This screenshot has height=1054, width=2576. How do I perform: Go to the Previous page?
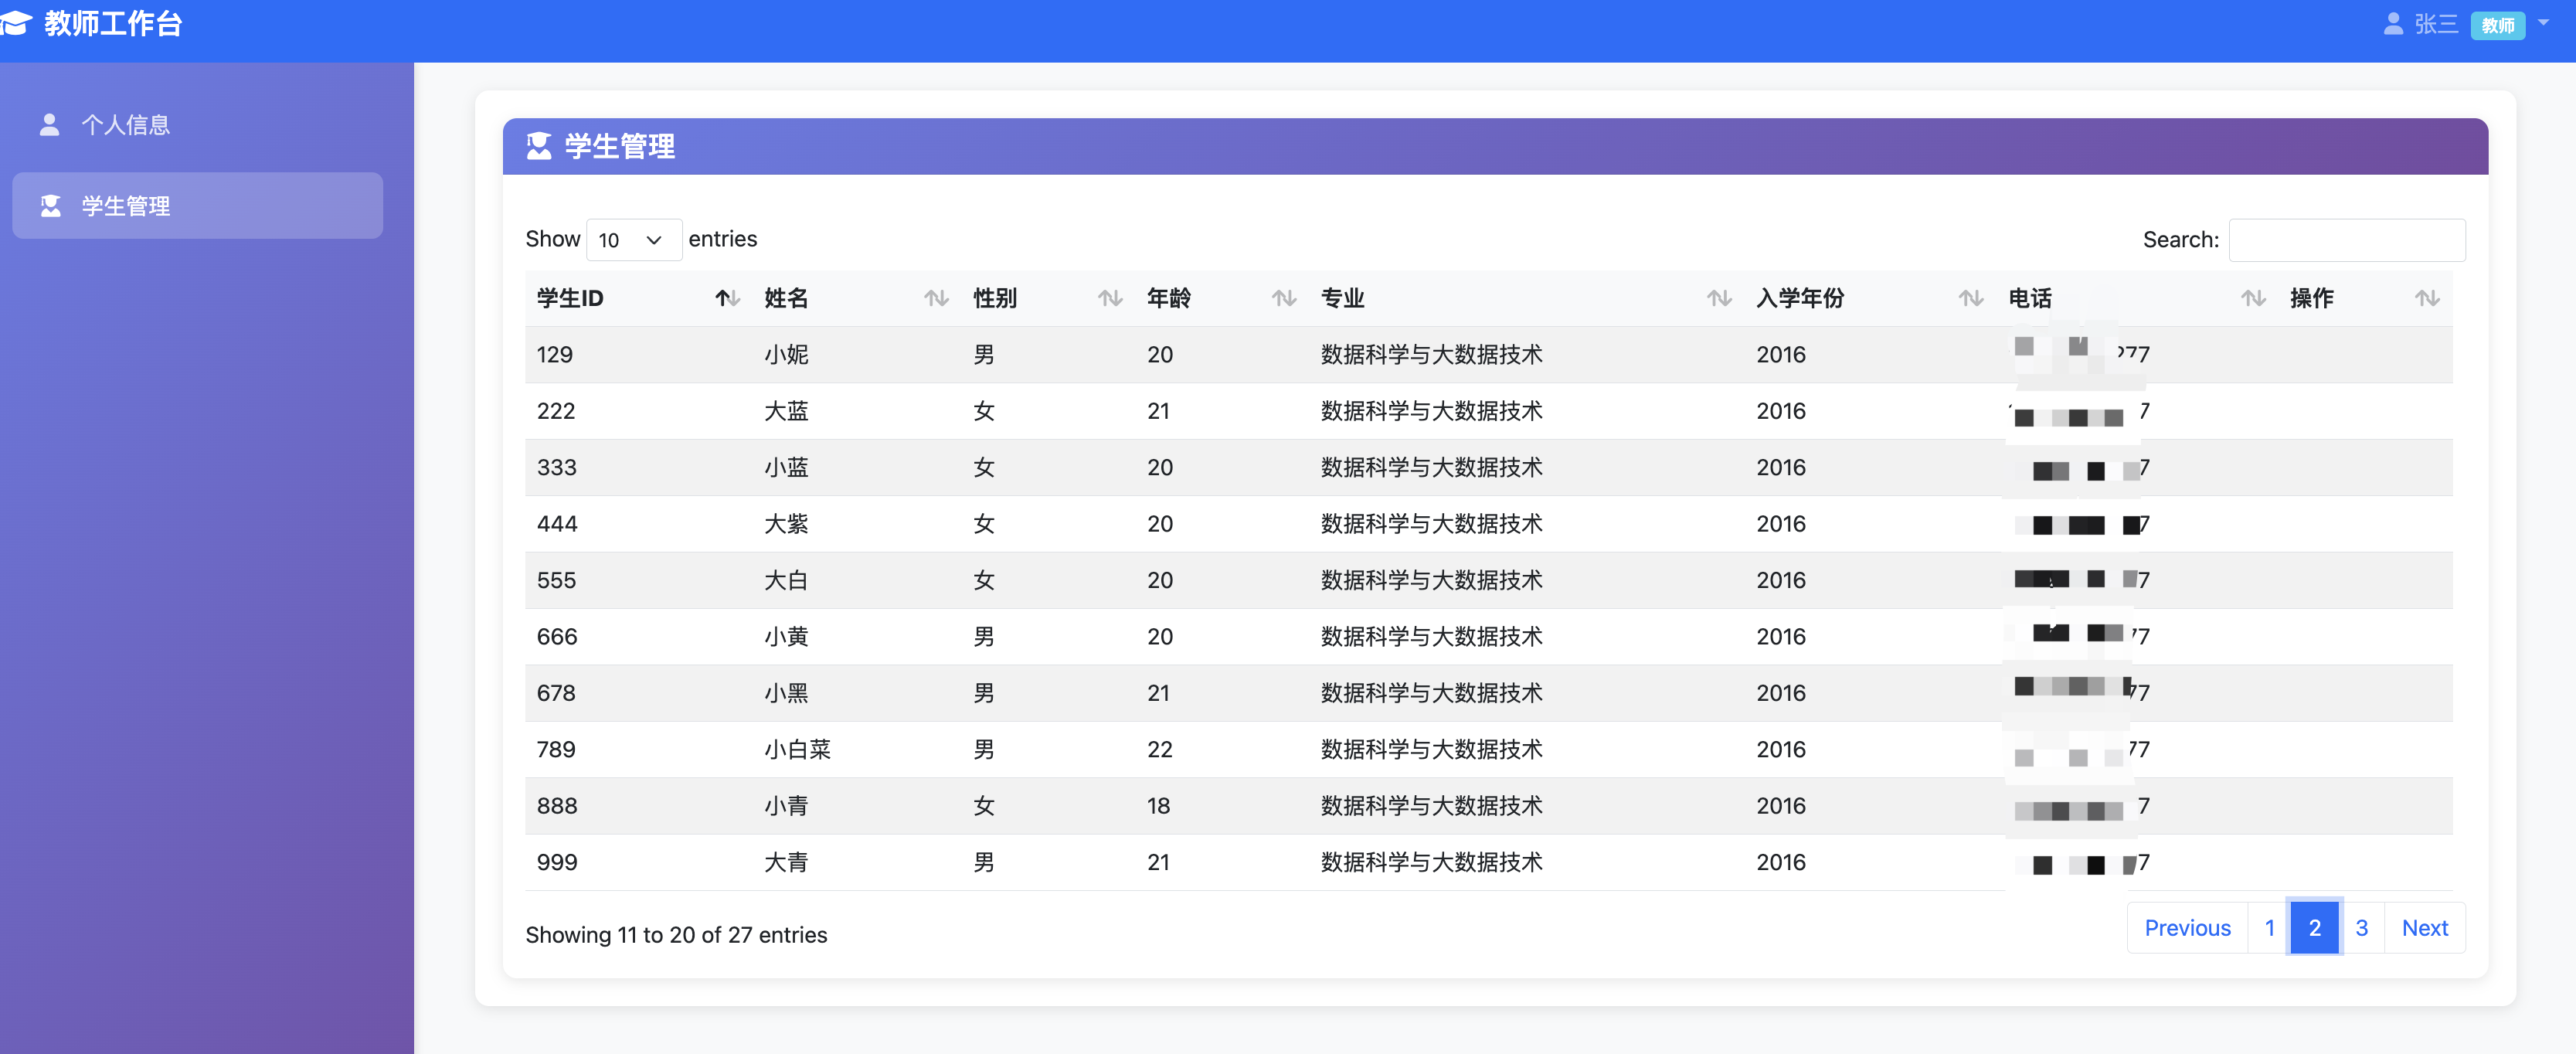[x=2187, y=928]
